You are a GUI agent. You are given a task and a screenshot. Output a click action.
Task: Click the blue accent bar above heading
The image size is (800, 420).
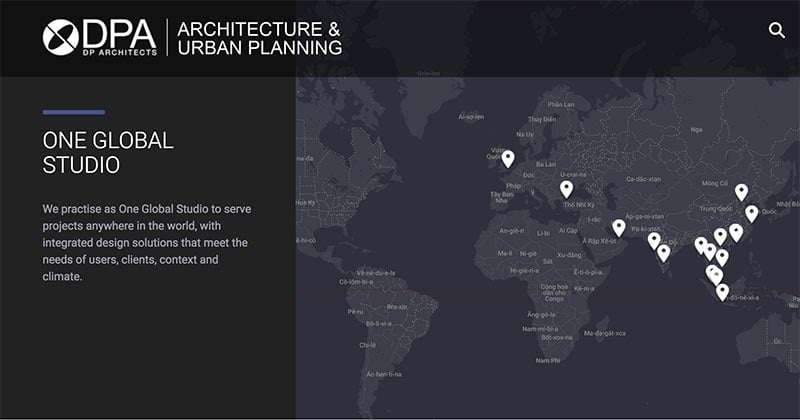pos(74,112)
